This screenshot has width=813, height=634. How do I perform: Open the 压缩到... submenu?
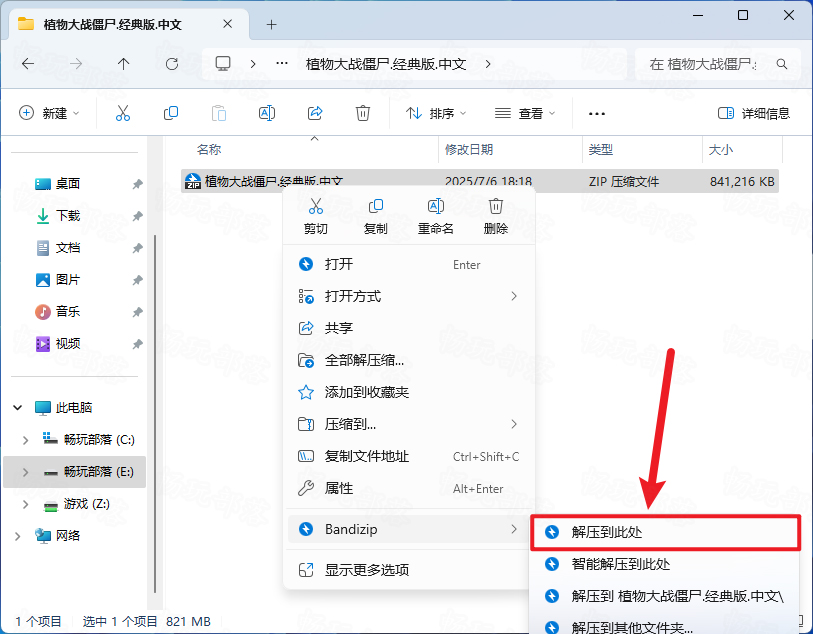point(410,424)
